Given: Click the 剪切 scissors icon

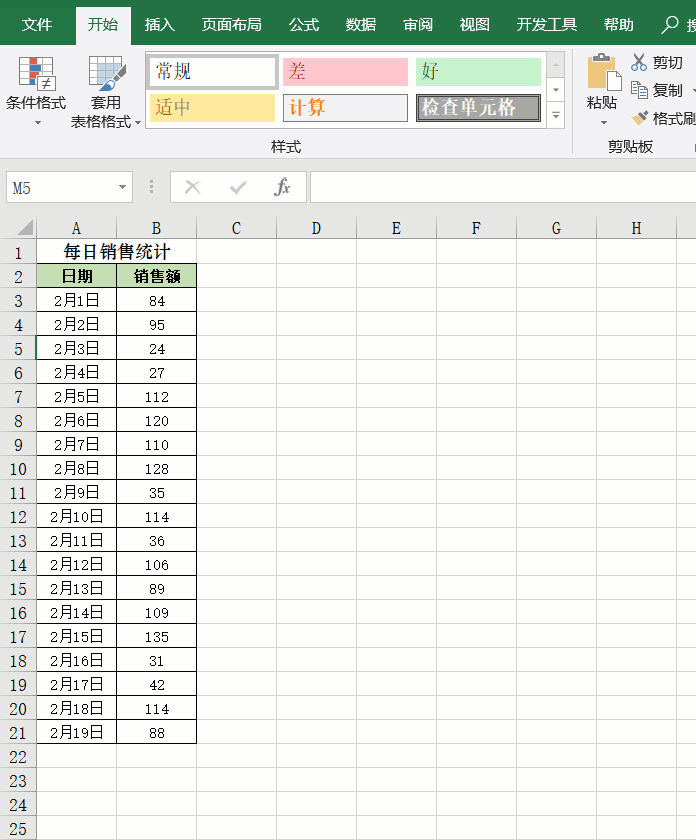Looking at the screenshot, I should (639, 62).
